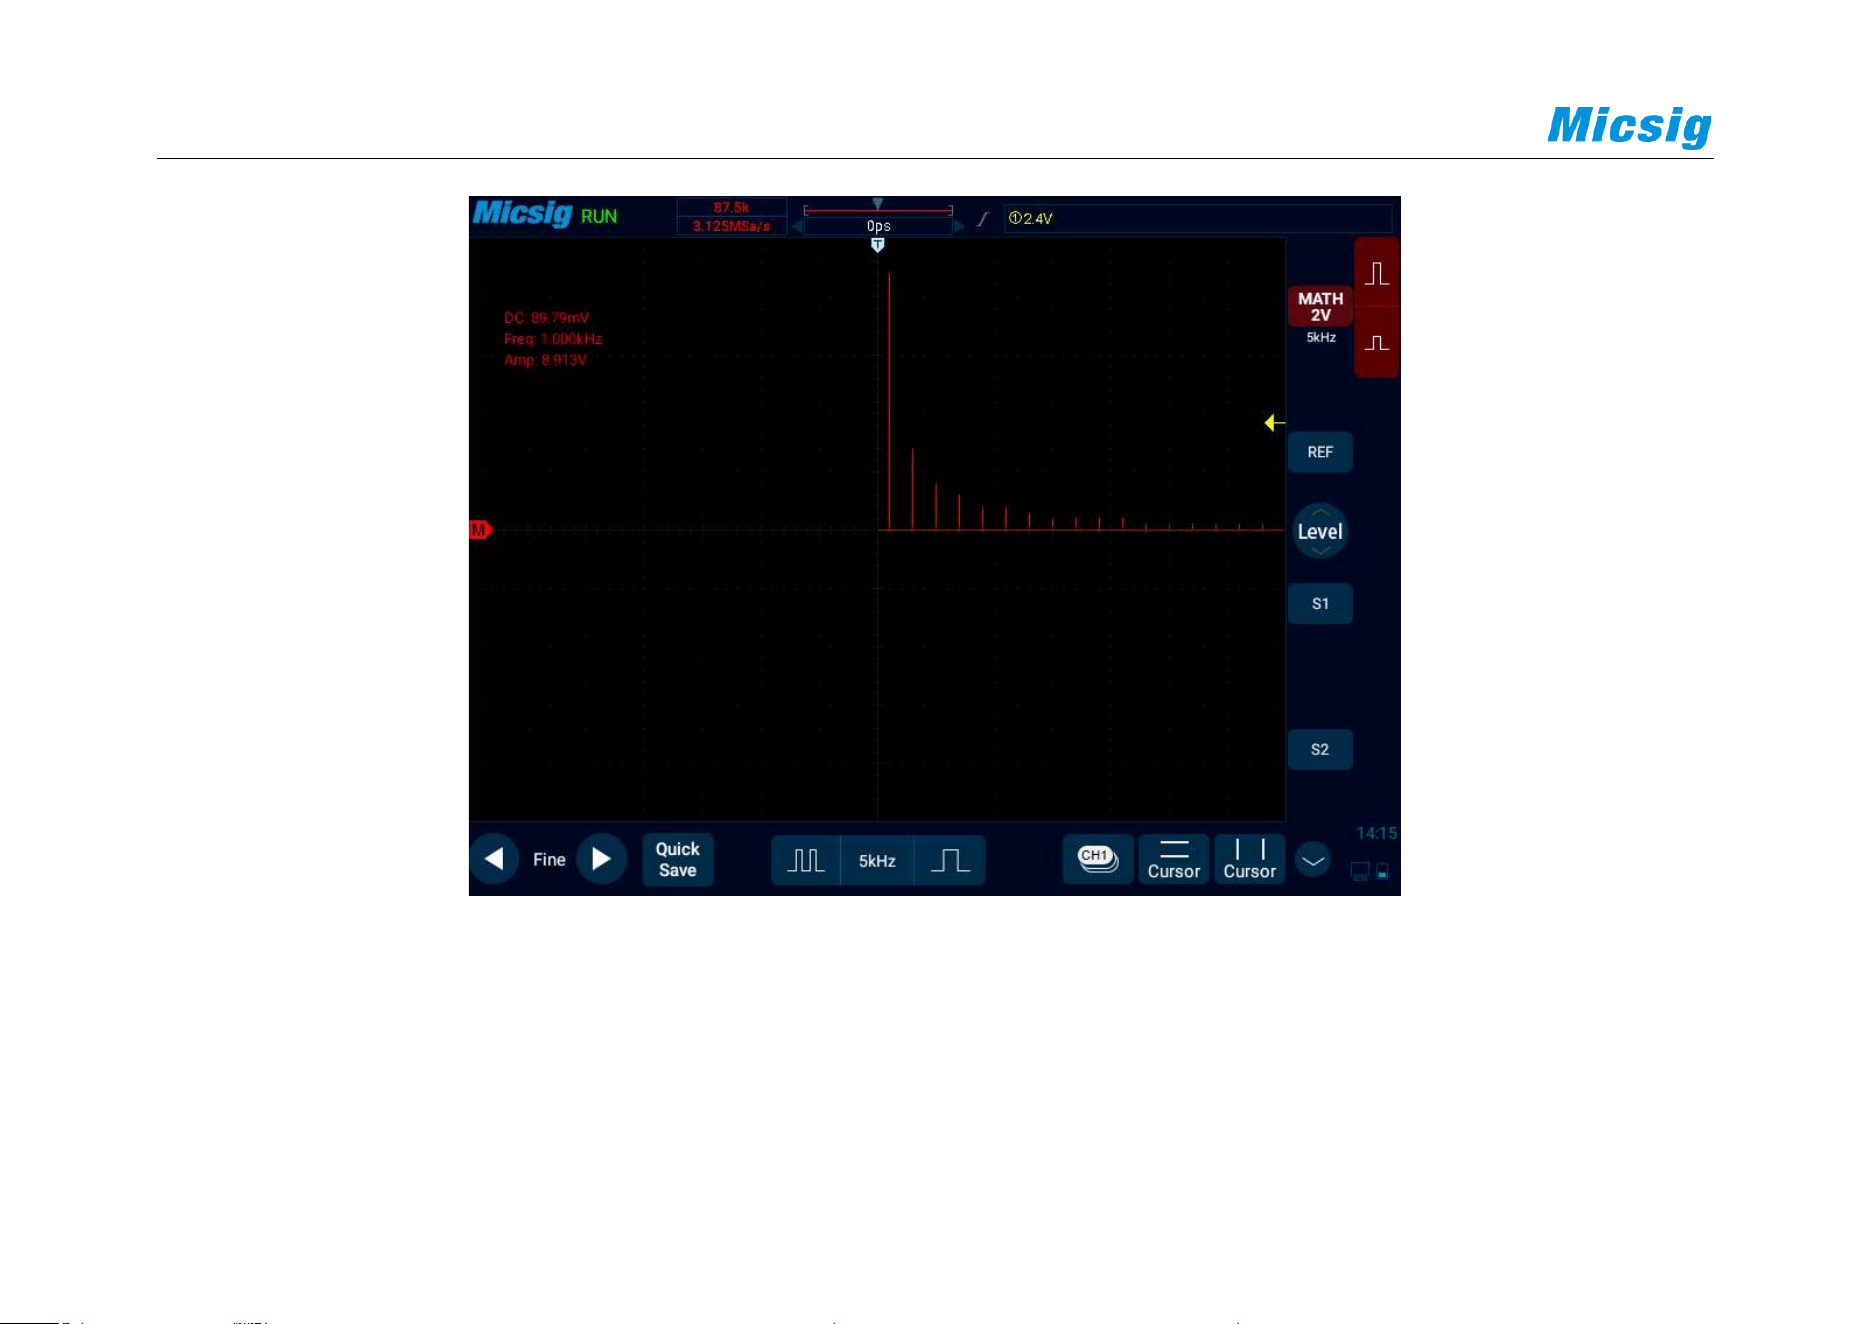
Task: Click the left Fine adjust arrow
Action: click(x=494, y=859)
